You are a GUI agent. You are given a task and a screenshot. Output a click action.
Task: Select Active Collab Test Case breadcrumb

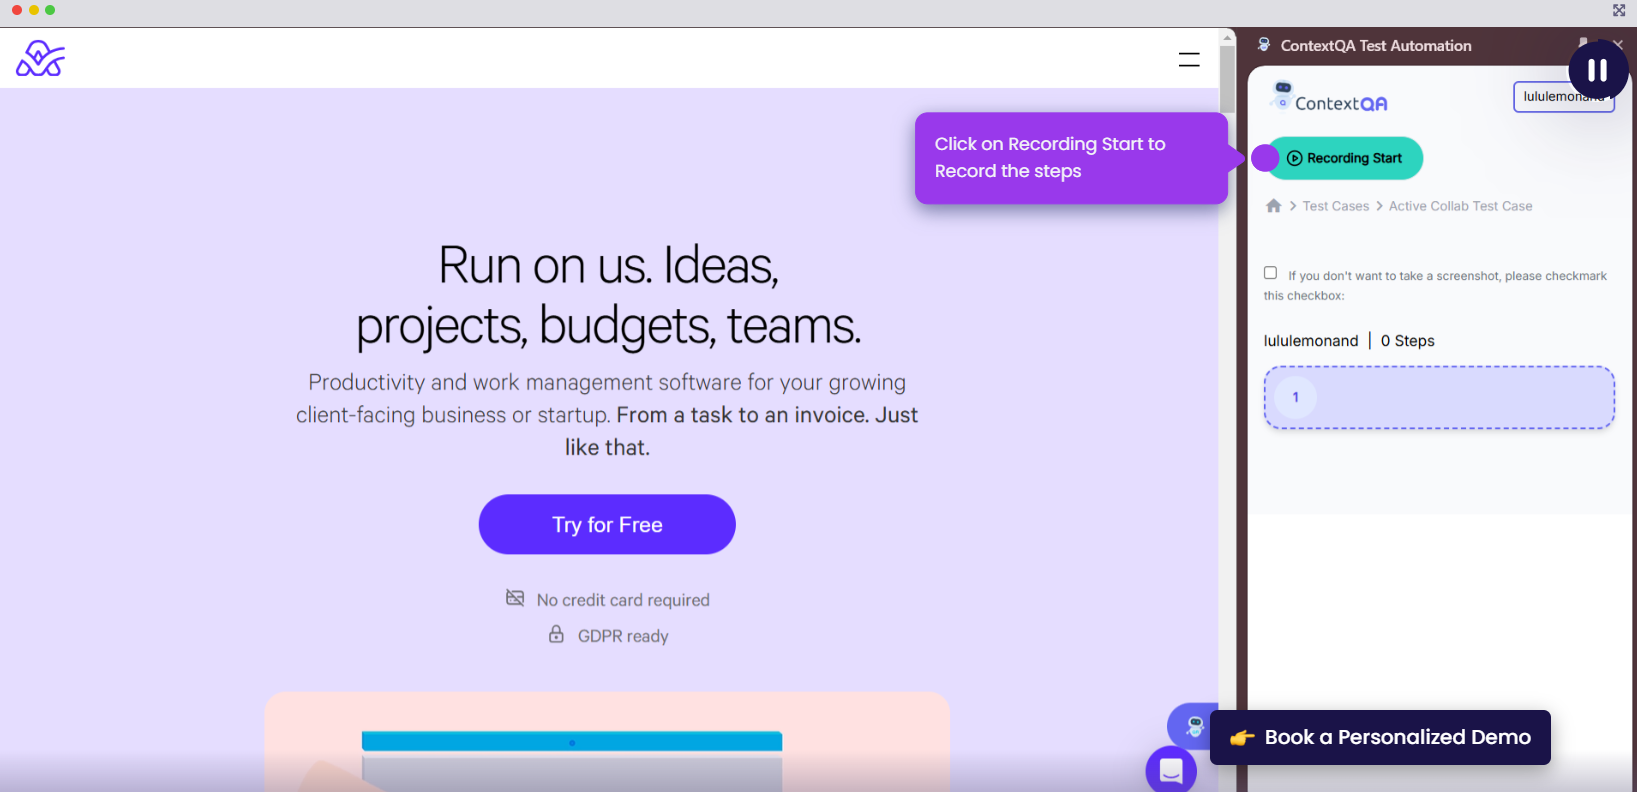pos(1460,206)
